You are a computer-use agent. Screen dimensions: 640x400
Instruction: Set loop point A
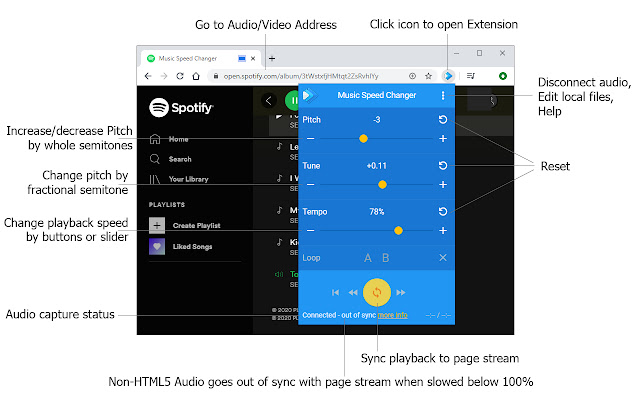368,258
